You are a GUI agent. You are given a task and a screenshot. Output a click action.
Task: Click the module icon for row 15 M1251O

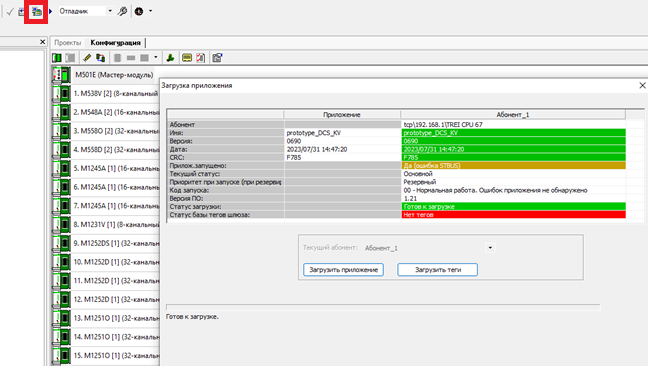pos(62,355)
